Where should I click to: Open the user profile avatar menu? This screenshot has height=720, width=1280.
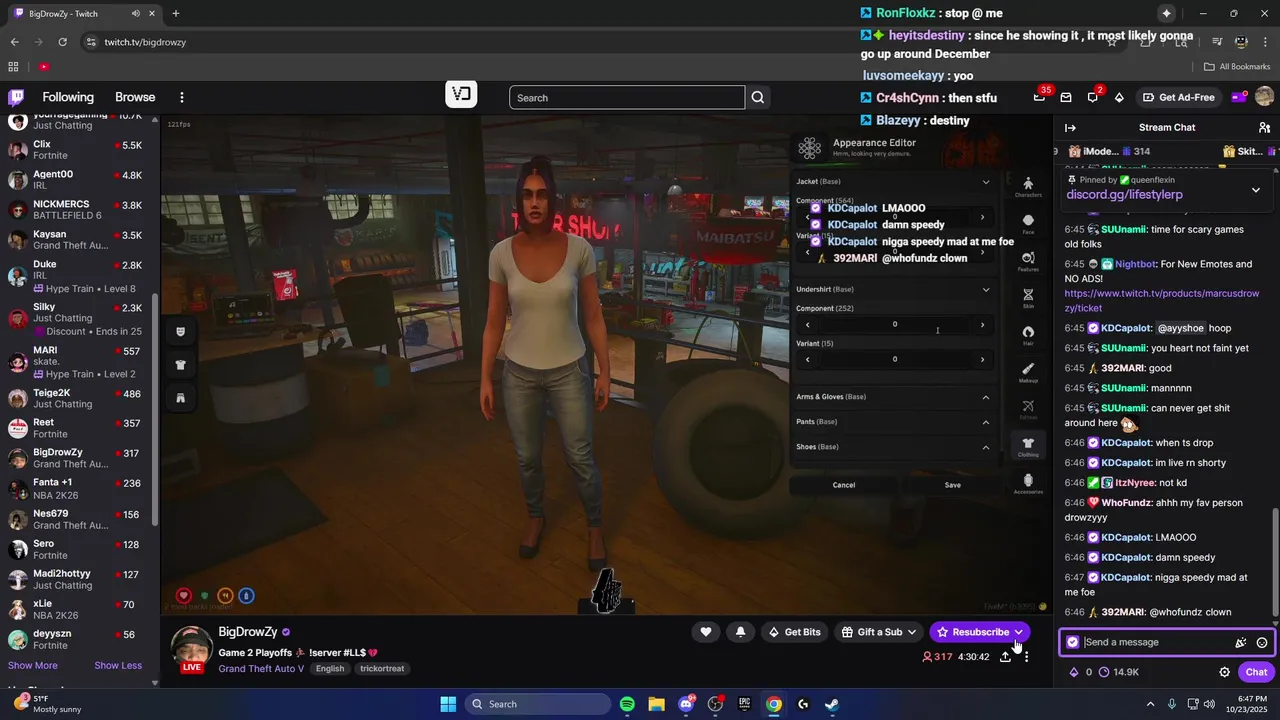point(1264,97)
